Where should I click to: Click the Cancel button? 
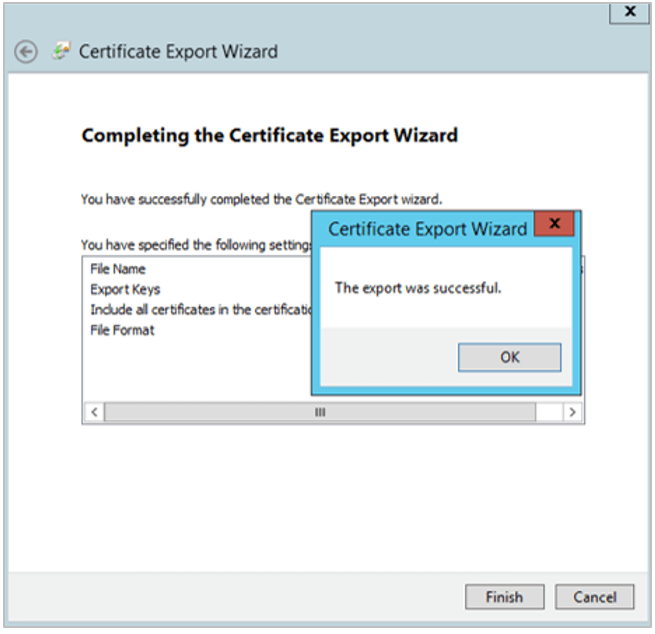(594, 597)
